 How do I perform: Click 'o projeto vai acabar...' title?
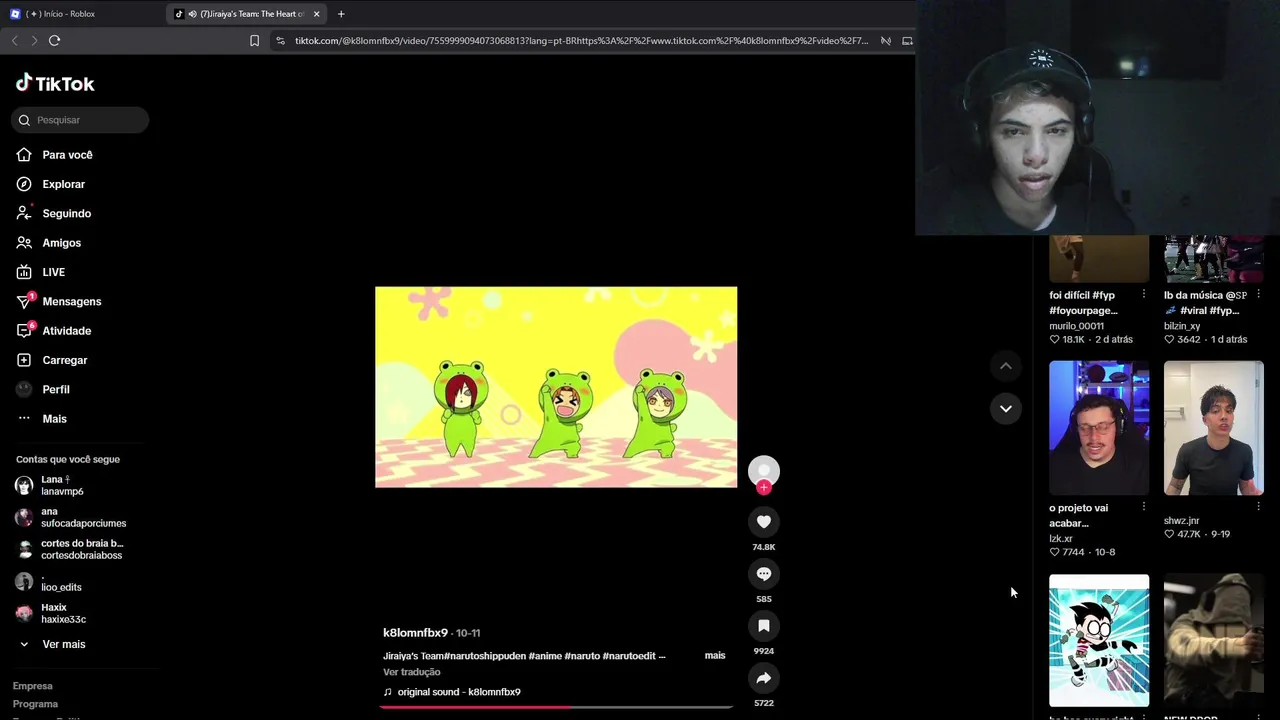1079,515
